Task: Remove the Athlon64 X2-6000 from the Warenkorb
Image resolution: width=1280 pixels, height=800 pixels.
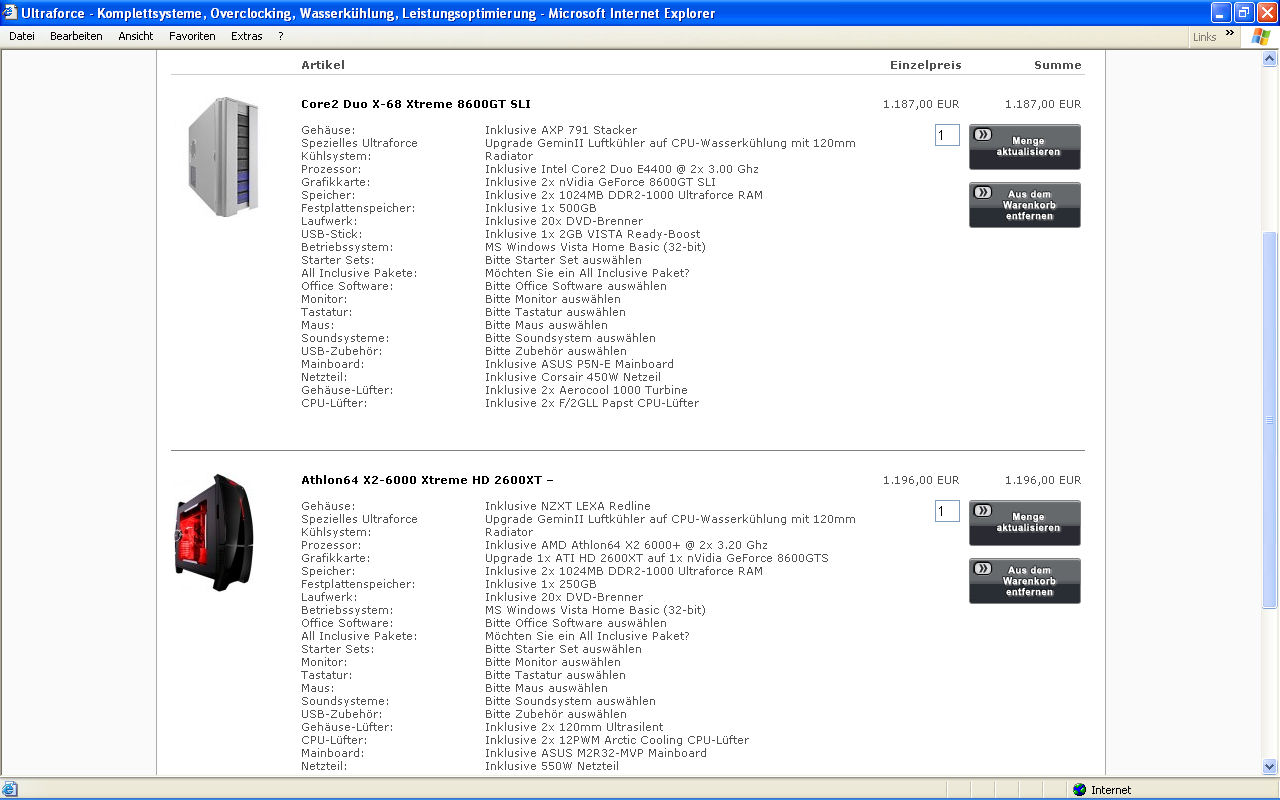Action: coord(1024,581)
